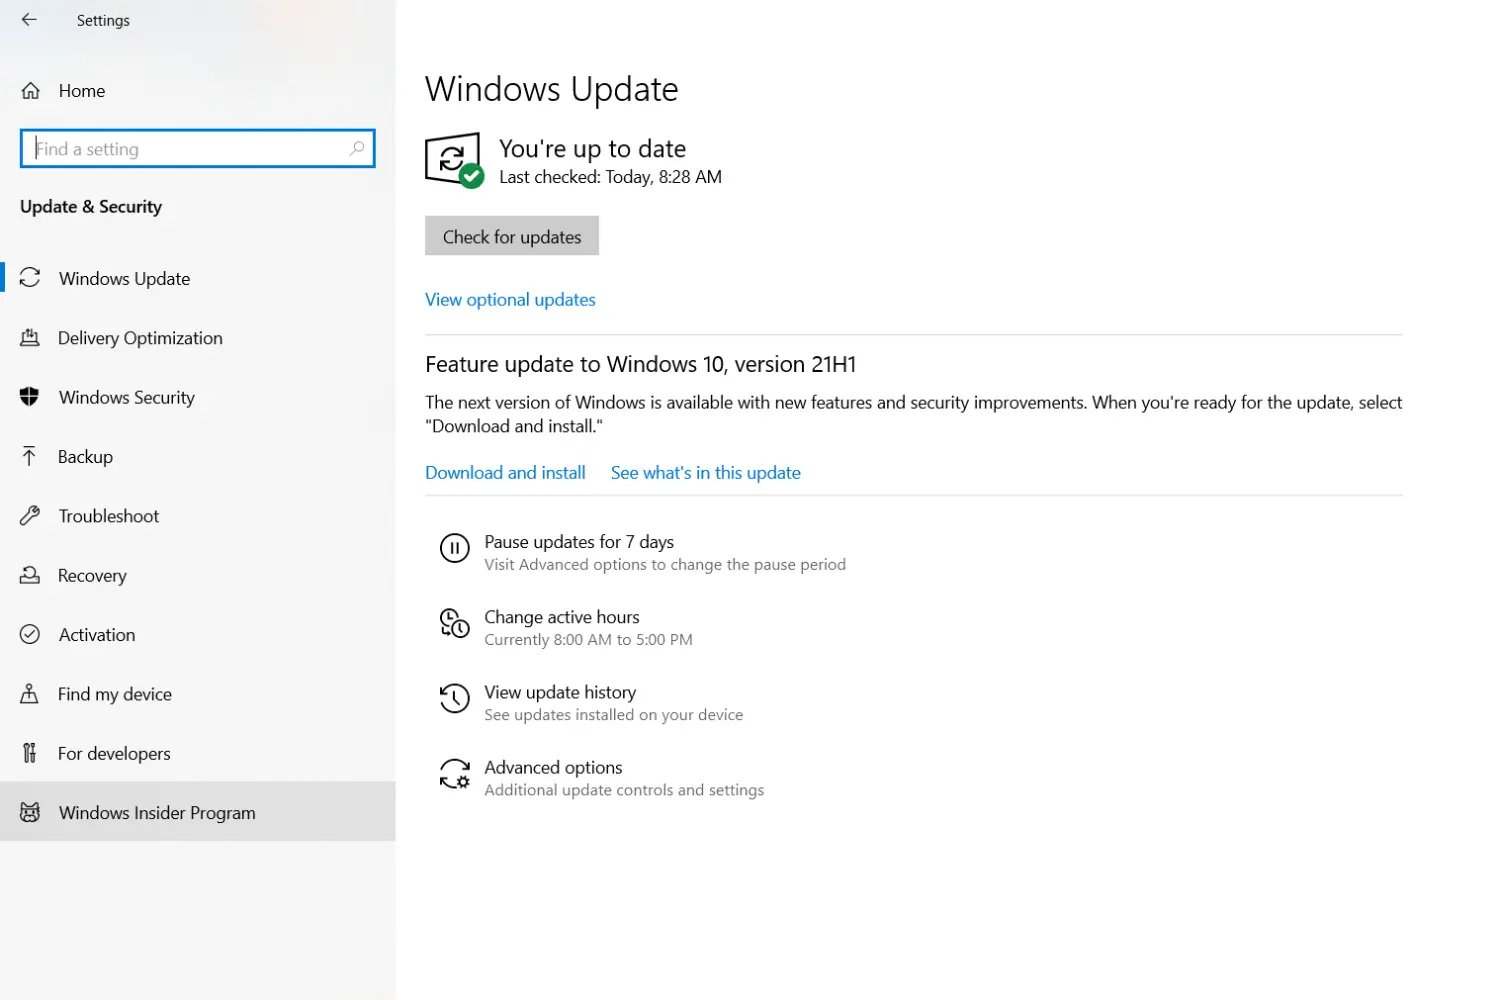Click 'Last checked: Today, 8:28 AM' text
The image size is (1500, 1000).
[x=610, y=177]
